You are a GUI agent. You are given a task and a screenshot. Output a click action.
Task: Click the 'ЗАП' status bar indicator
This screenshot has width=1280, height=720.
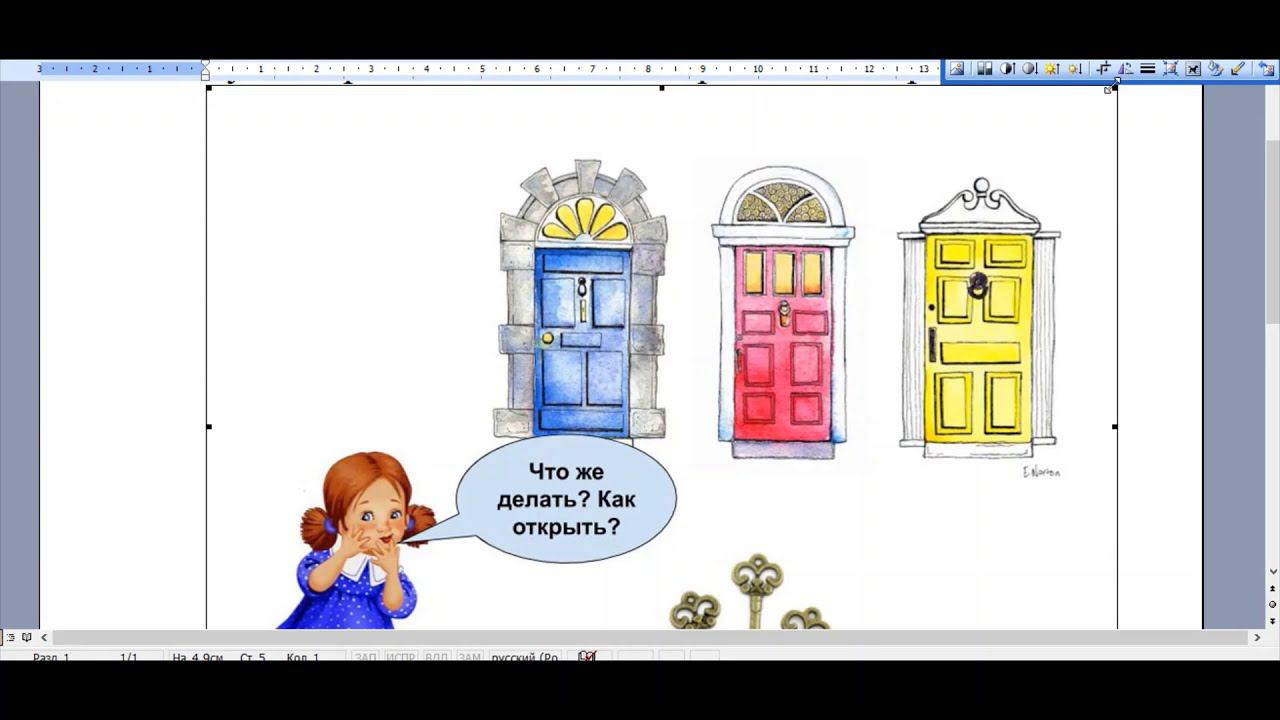(x=365, y=657)
